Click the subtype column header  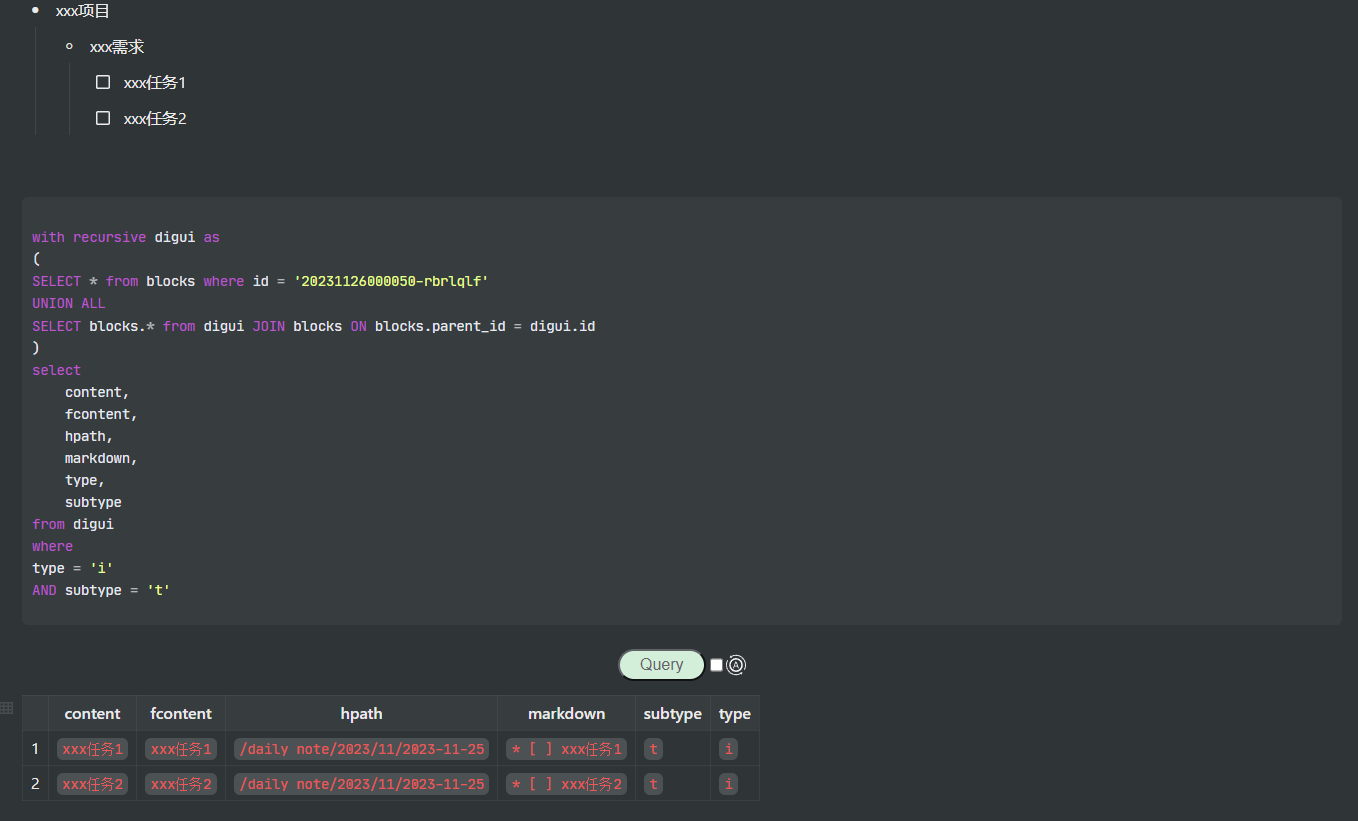[x=672, y=713]
